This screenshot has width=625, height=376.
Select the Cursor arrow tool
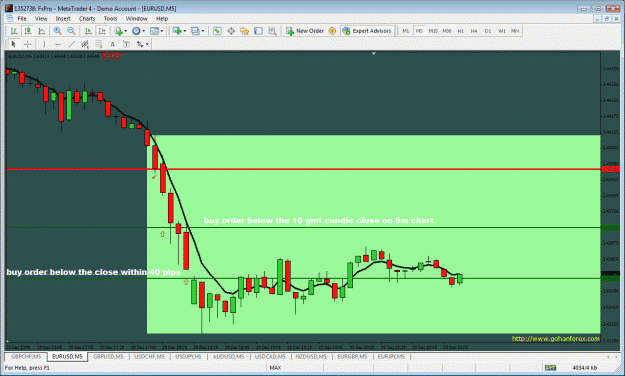coord(14,44)
